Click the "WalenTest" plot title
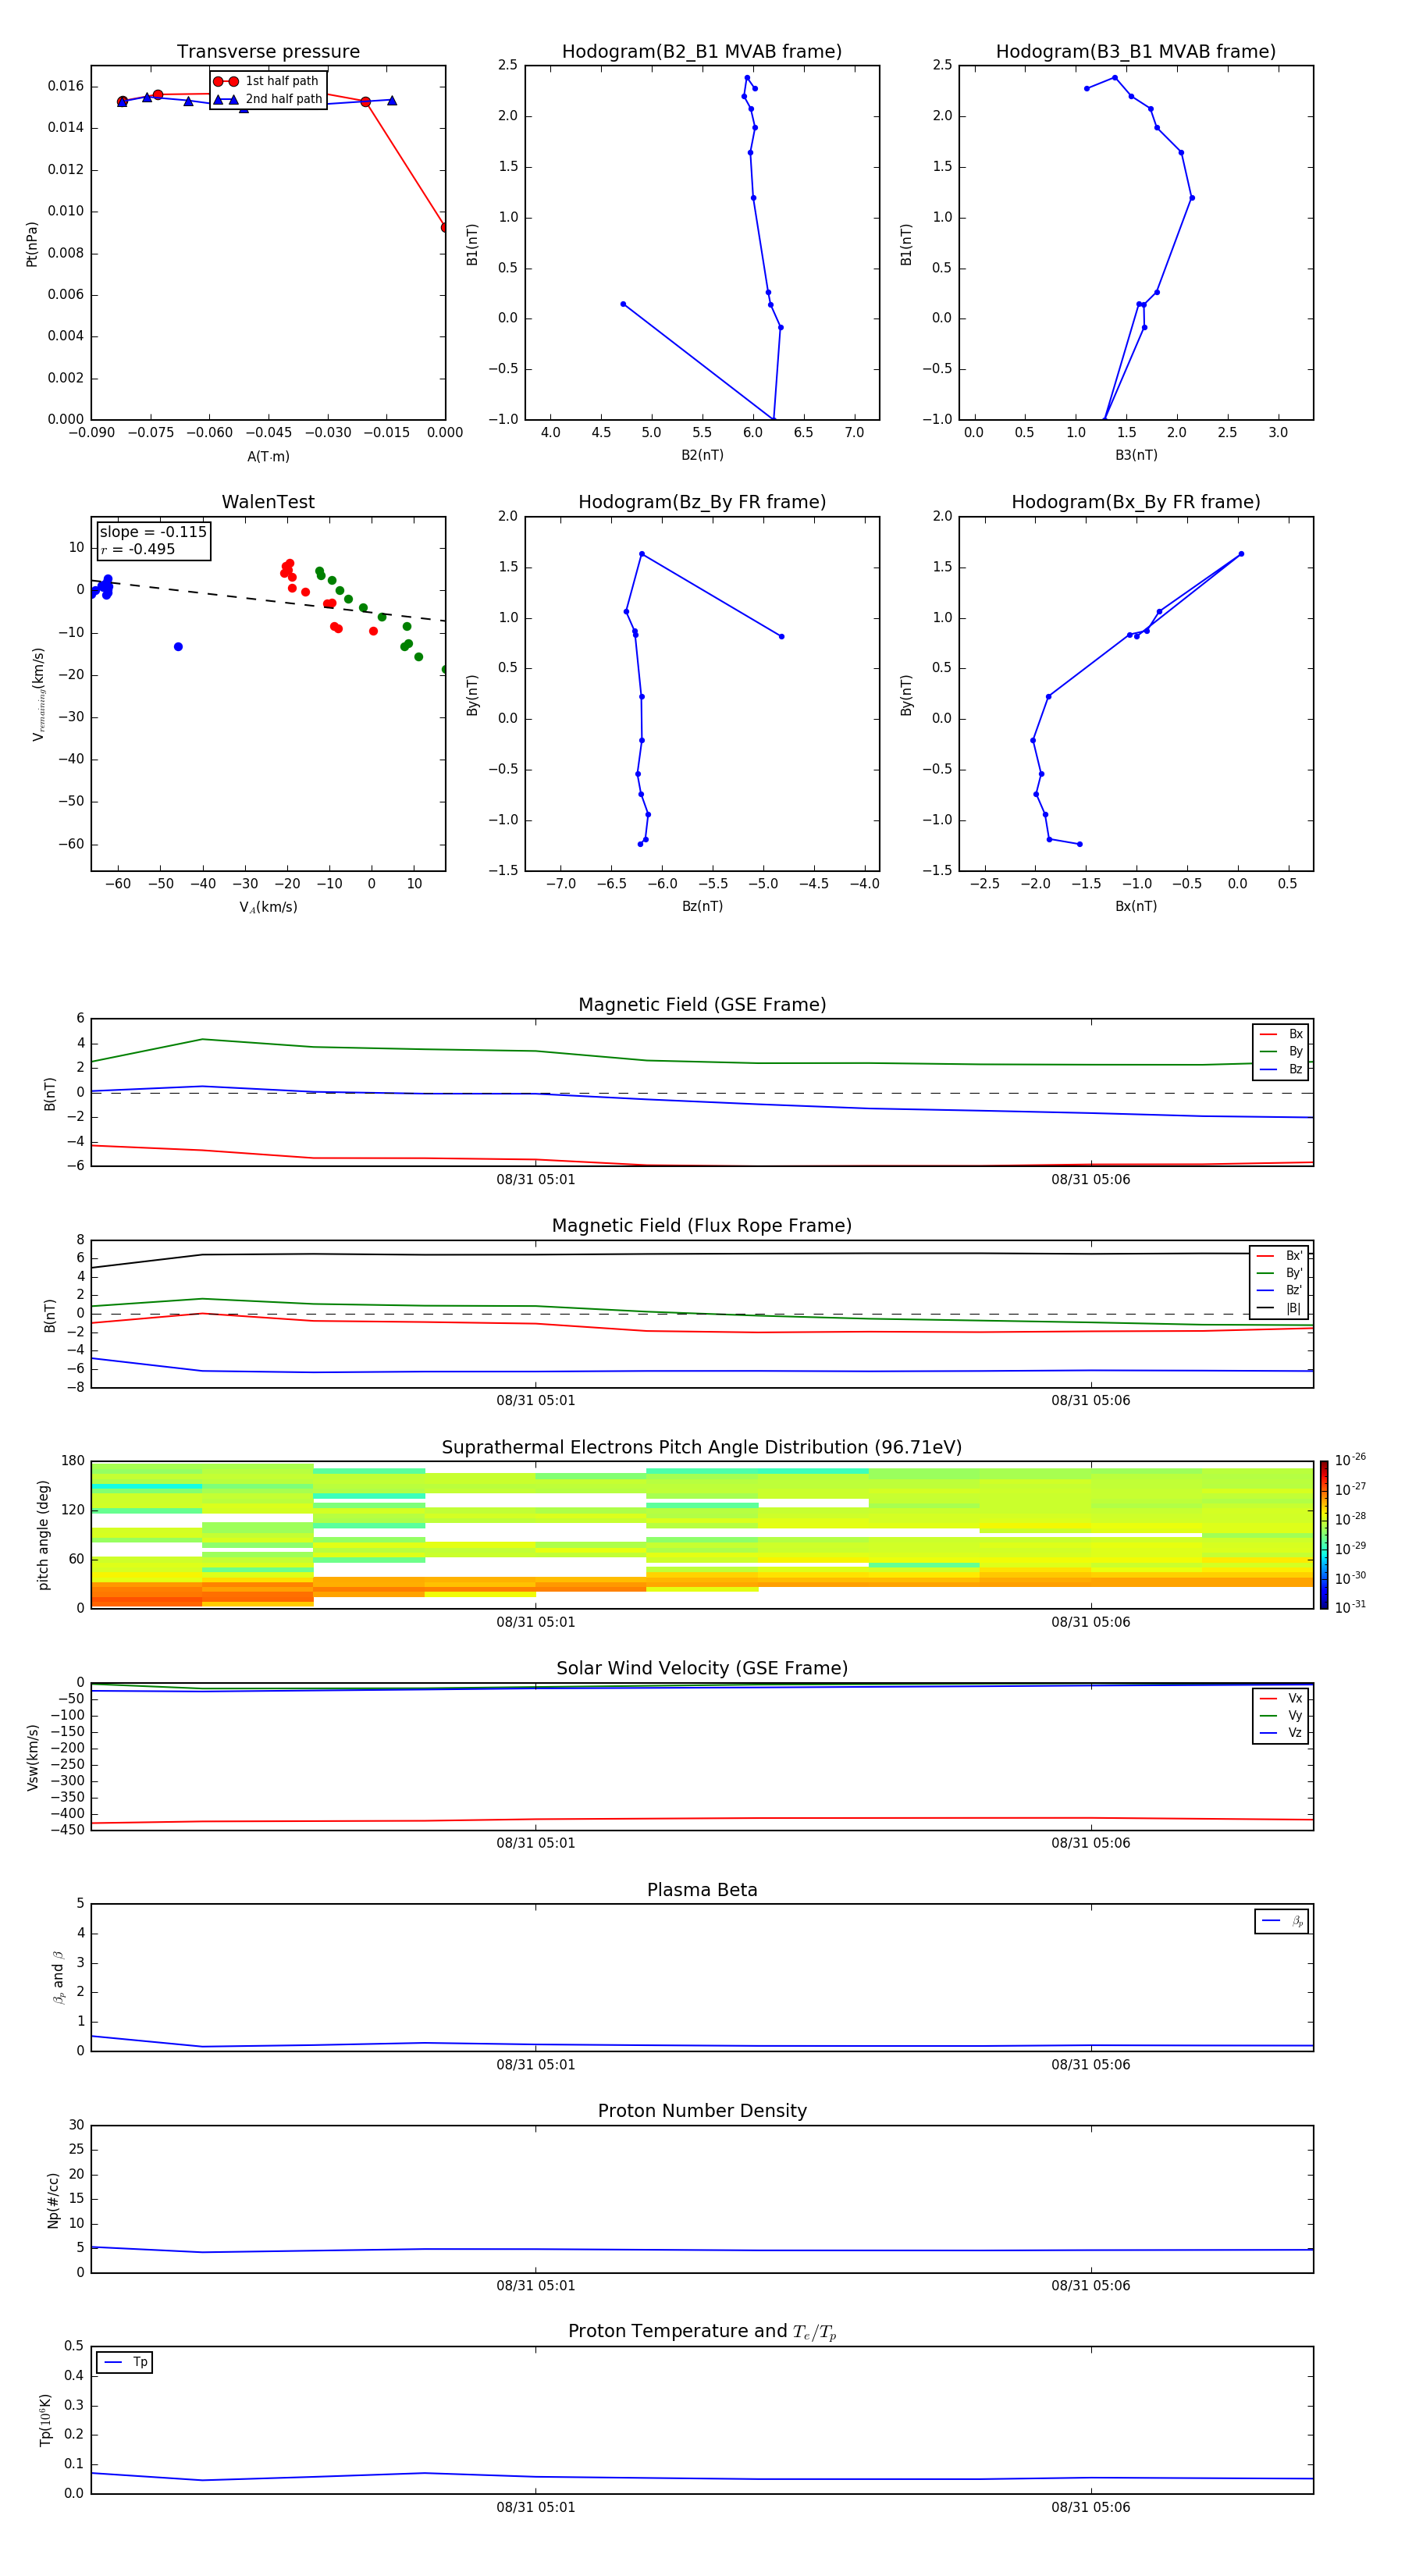This screenshot has width=1405, height=2576. pos(268,502)
